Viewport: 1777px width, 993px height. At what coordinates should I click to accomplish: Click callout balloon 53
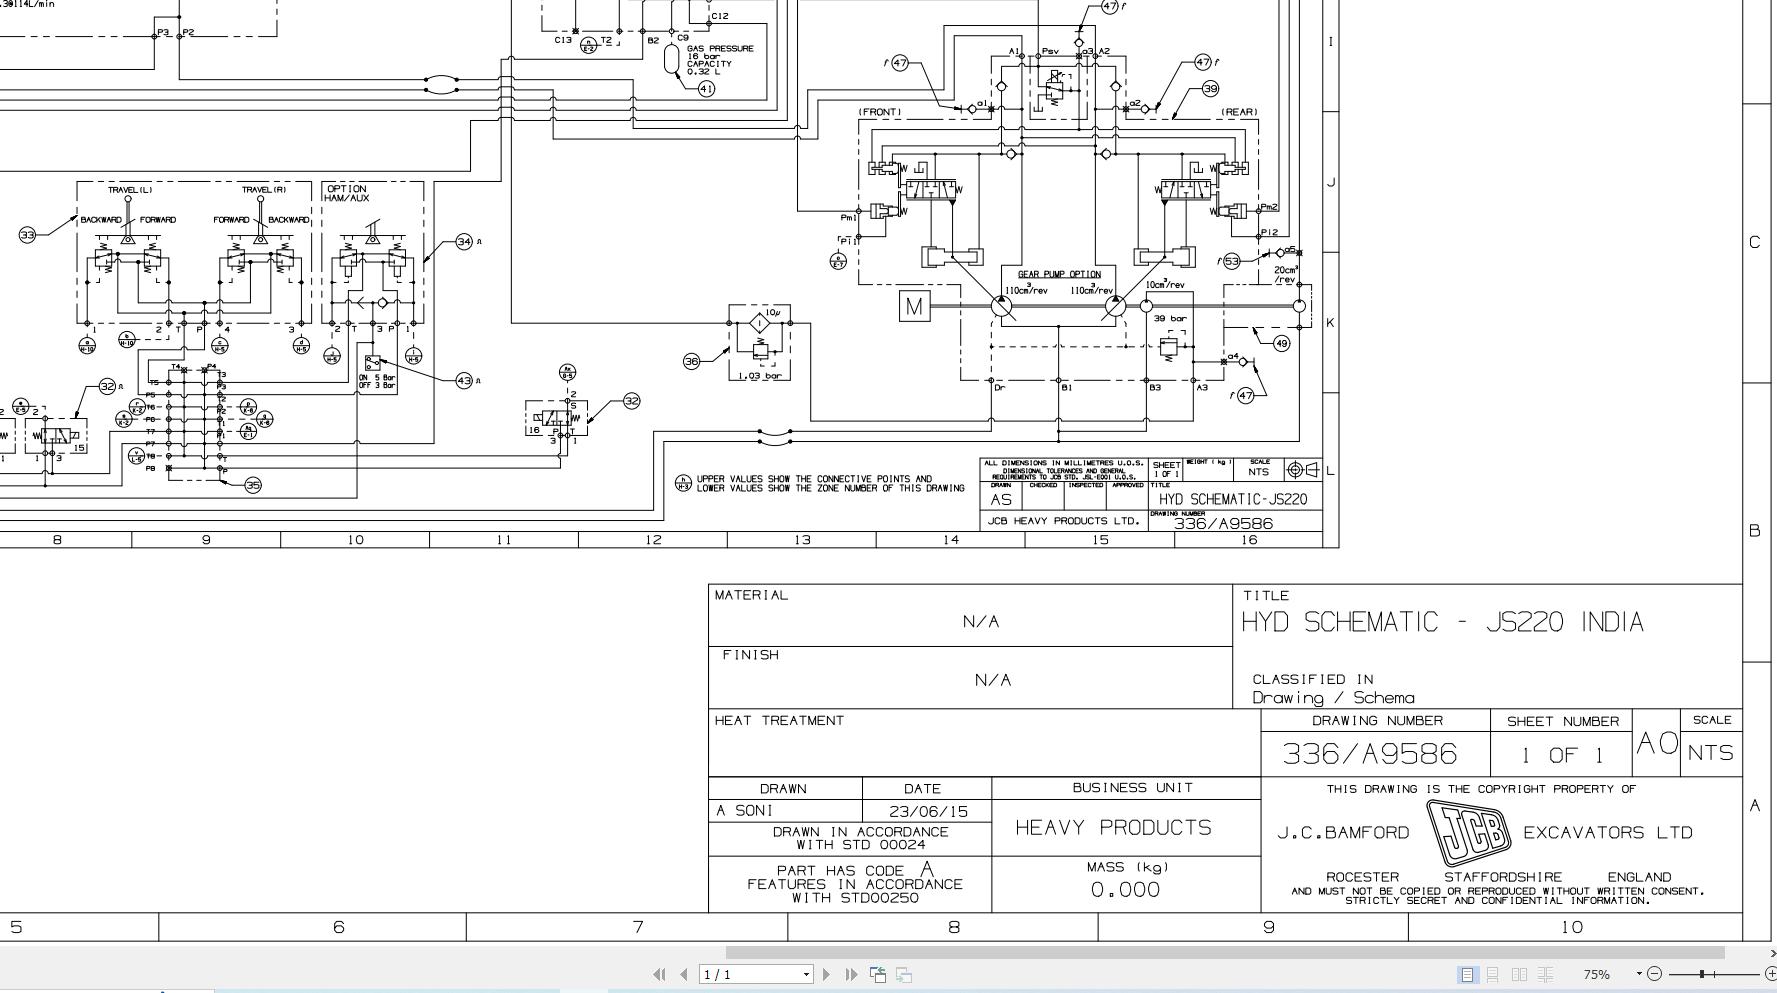pos(1231,261)
